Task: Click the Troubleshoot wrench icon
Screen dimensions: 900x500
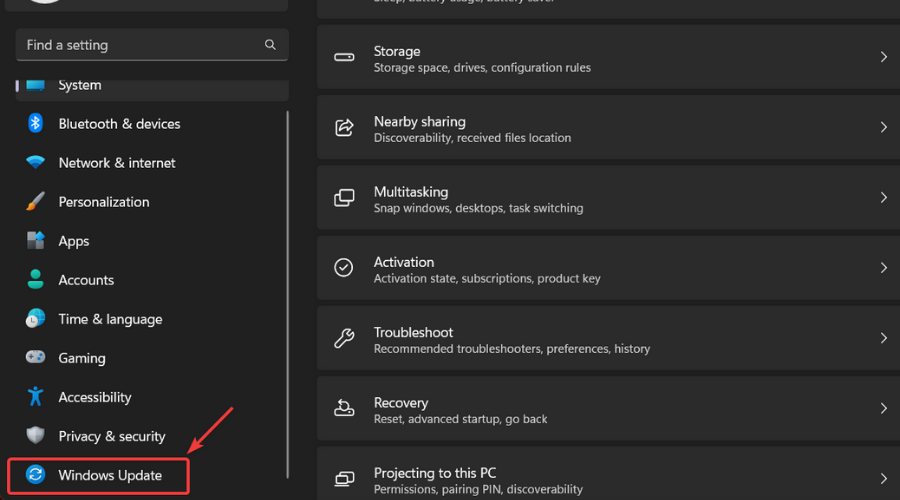Action: coord(344,338)
